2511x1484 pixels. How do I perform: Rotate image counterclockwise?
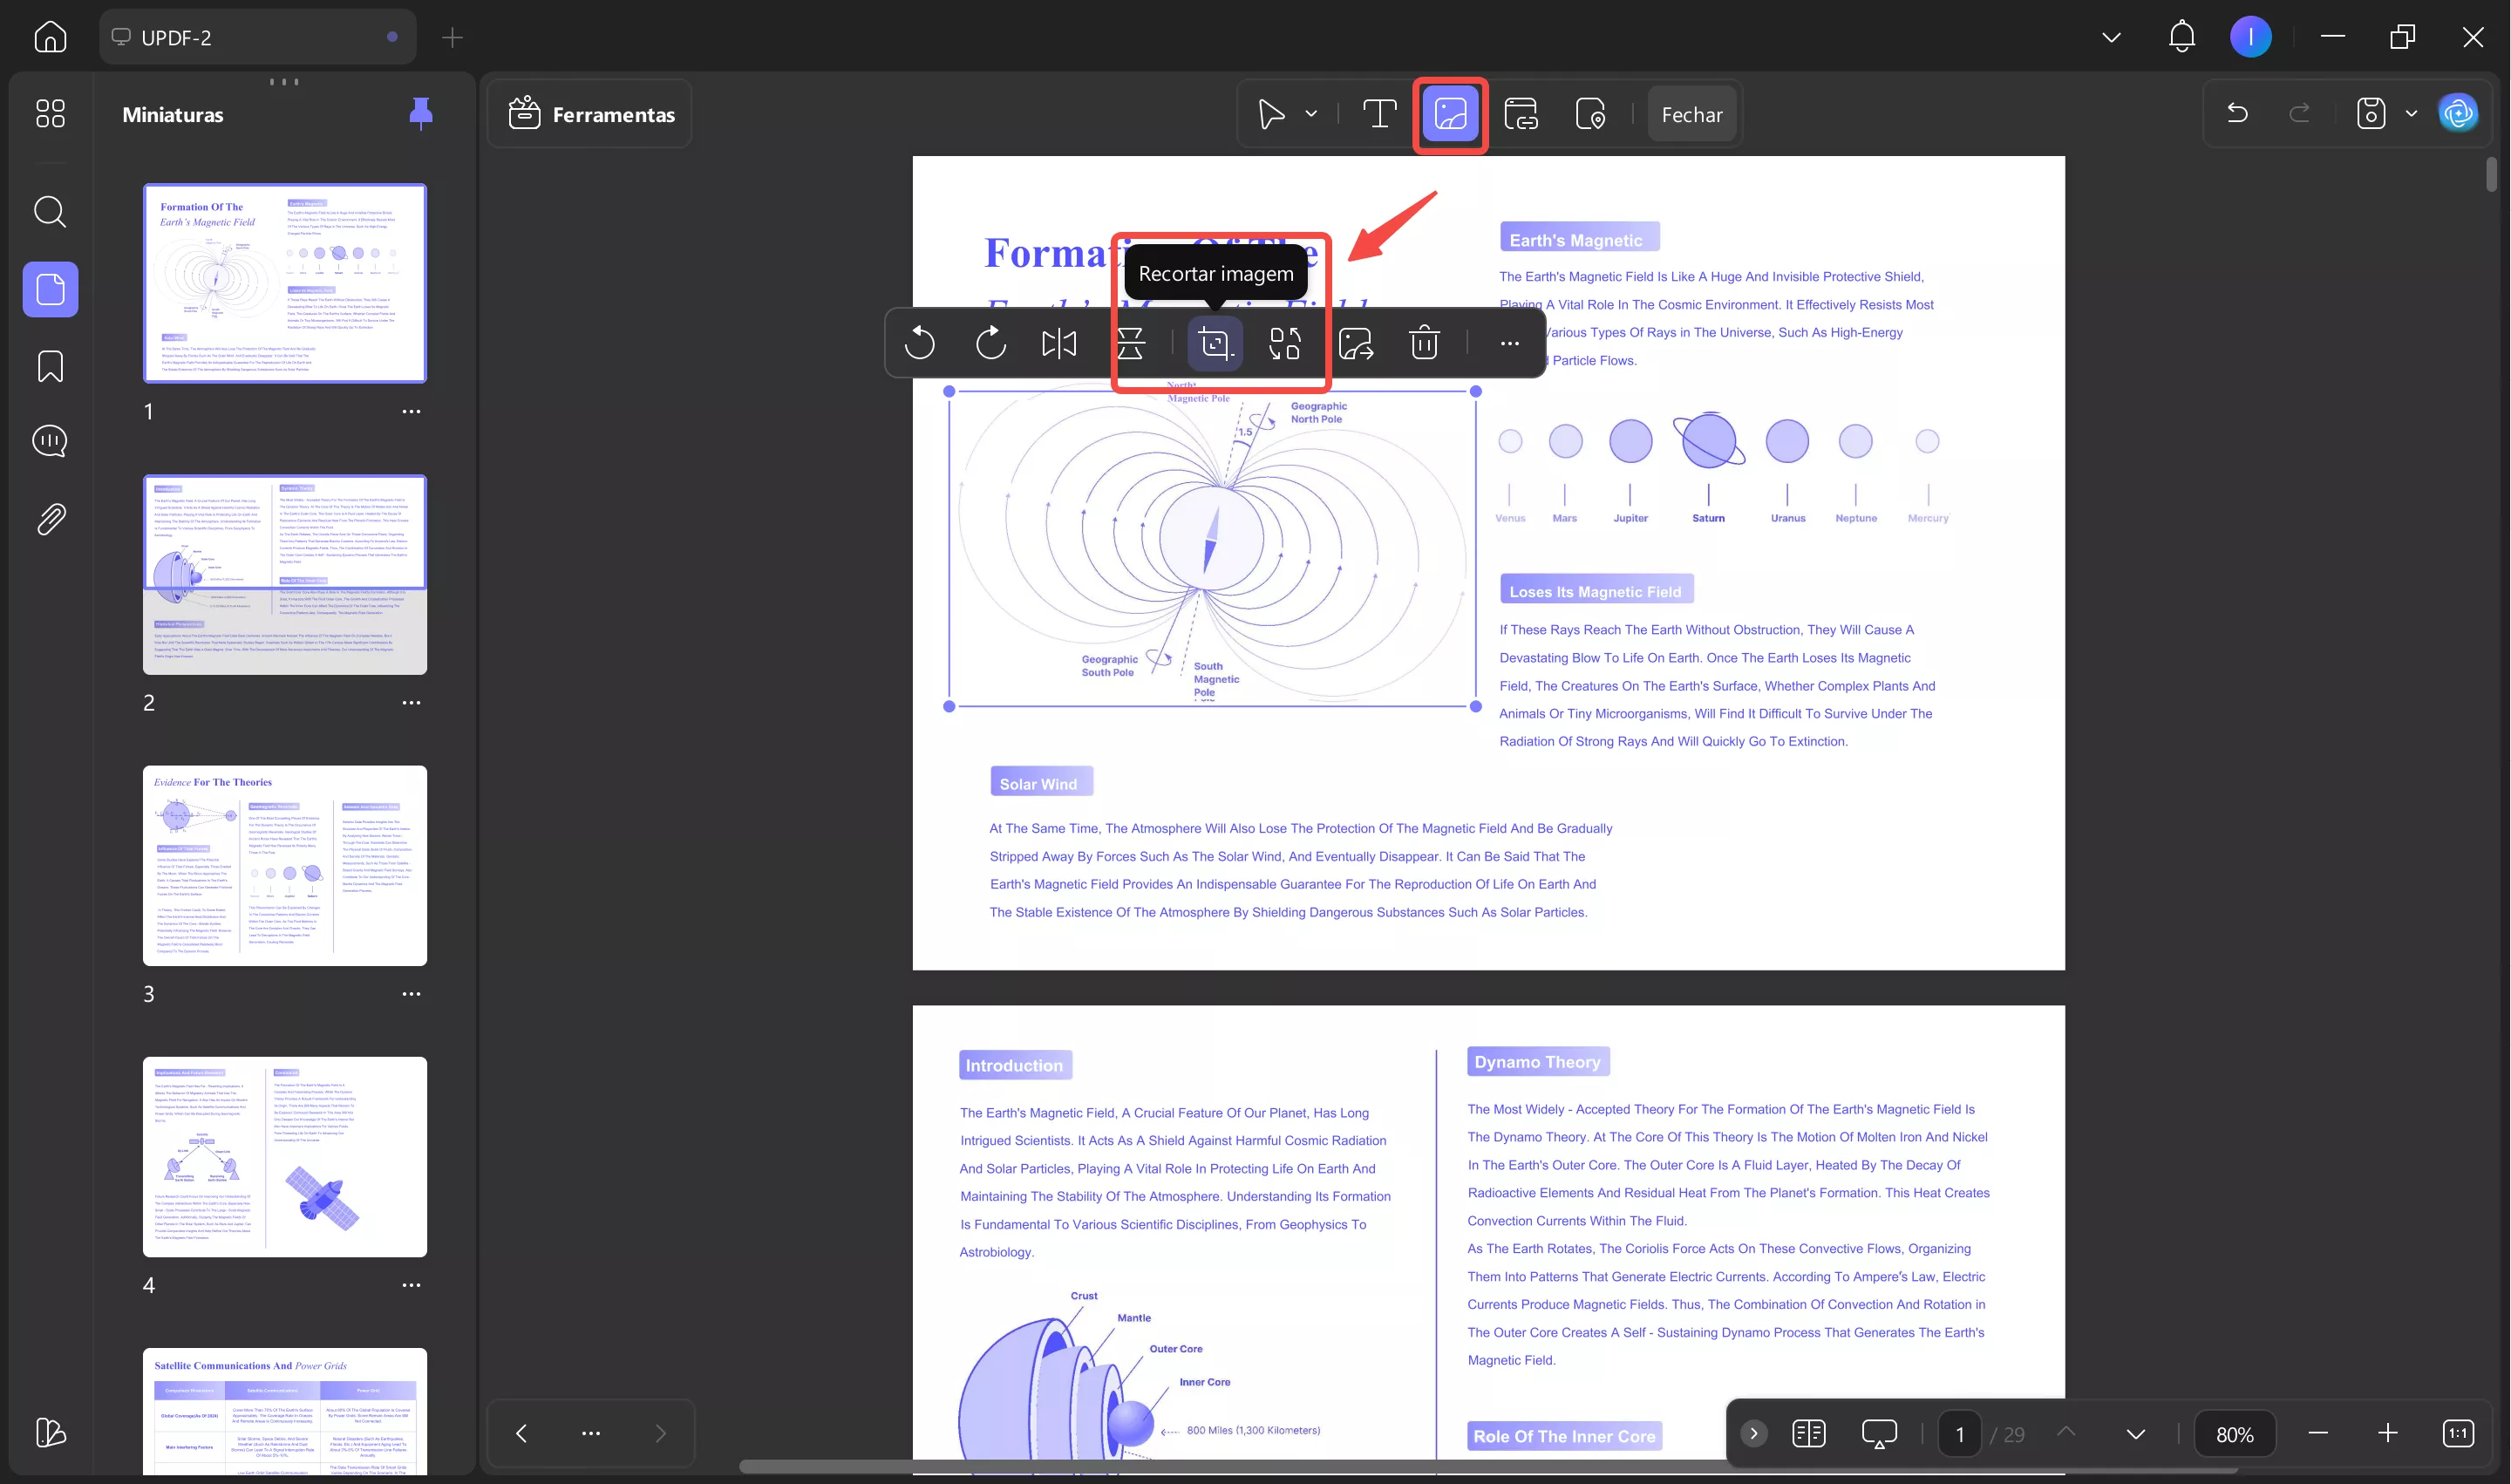919,343
